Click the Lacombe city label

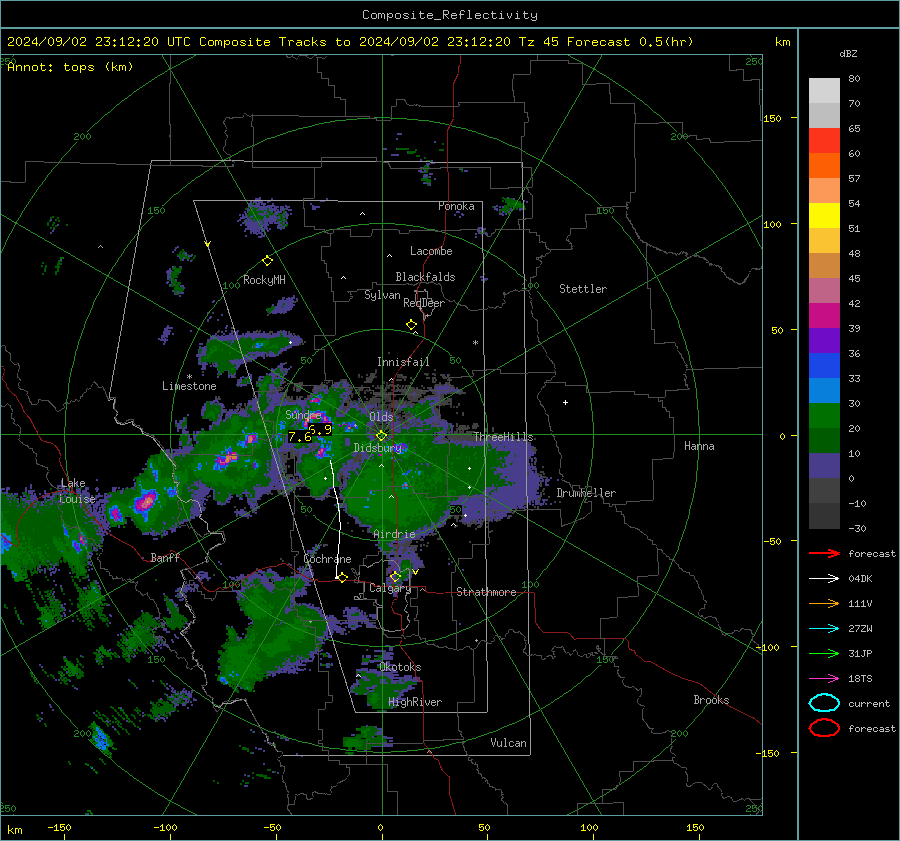tap(431, 251)
